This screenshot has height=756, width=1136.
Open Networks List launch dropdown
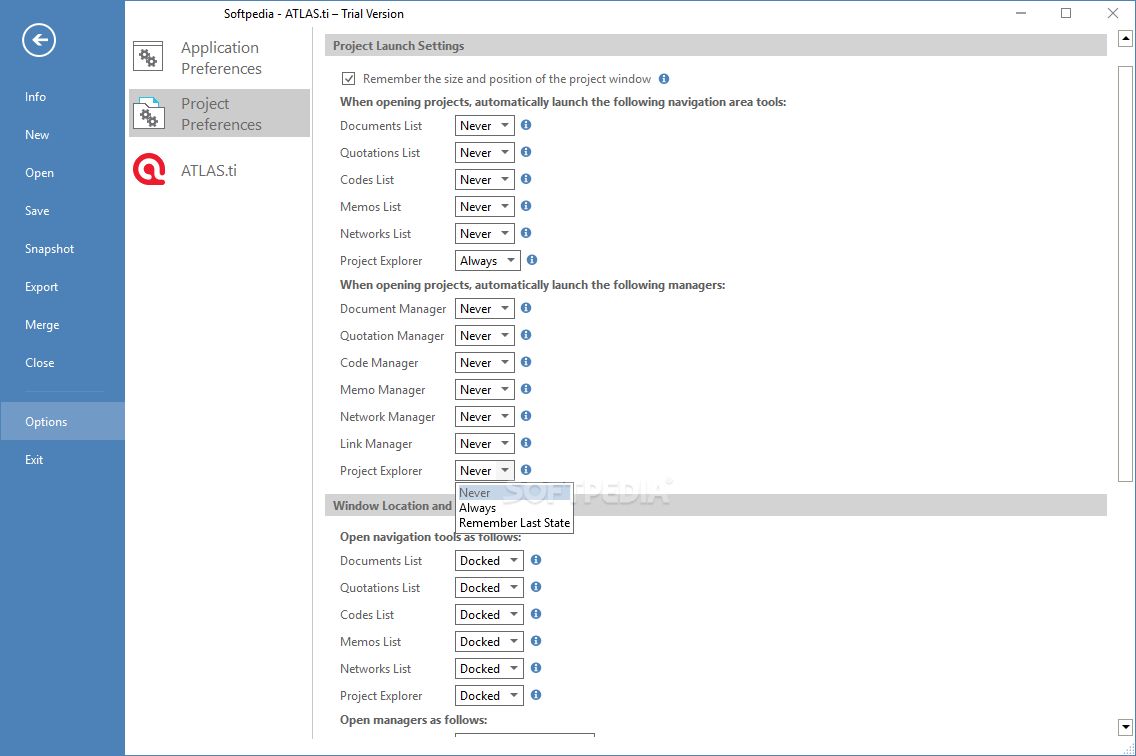485,233
